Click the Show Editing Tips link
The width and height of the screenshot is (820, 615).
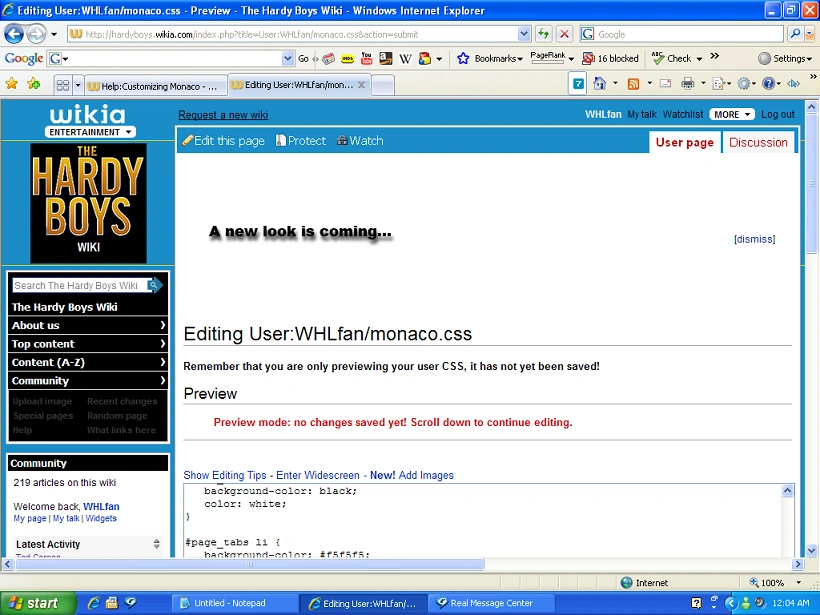click(x=225, y=475)
